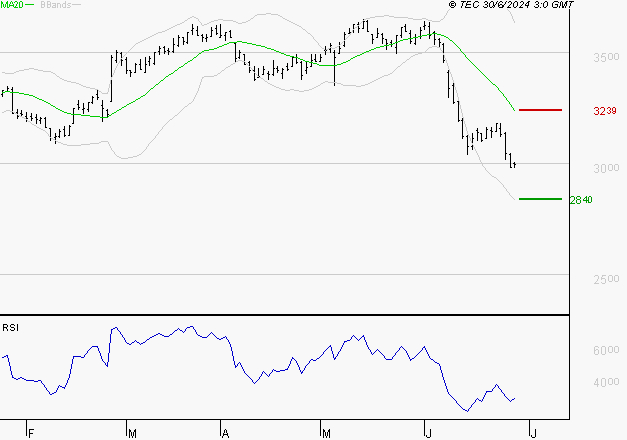Click the 3500 price axis label
Screen dimensions: 627x440
click(x=606, y=57)
